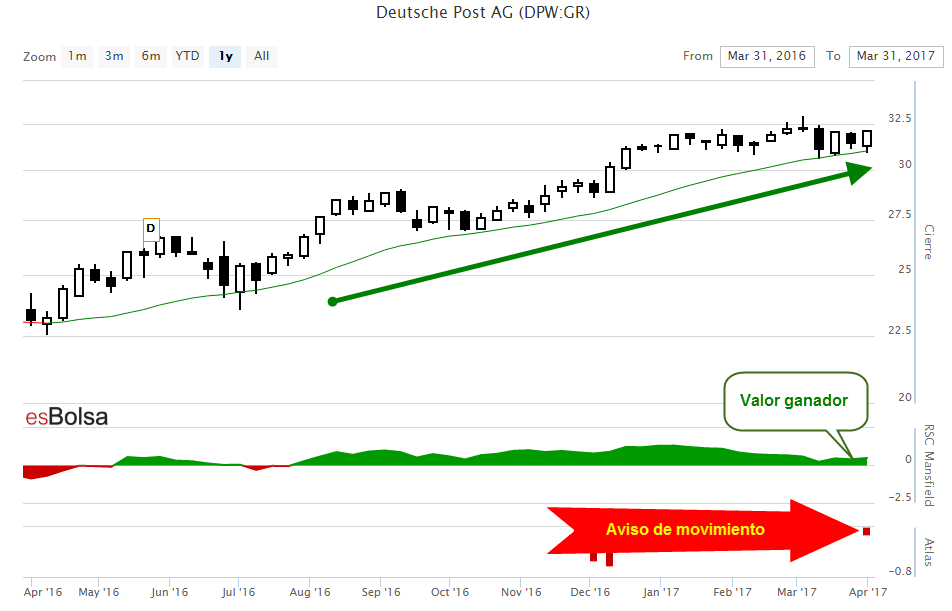Select the 3m zoom range
Viewport: 952px width, 611px height.
coord(114,56)
